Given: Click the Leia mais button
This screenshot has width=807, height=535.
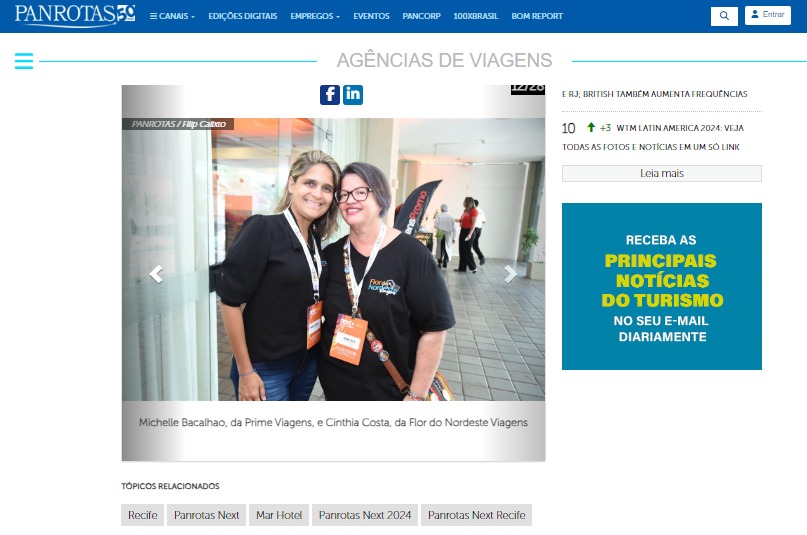Looking at the screenshot, I should click(661, 173).
